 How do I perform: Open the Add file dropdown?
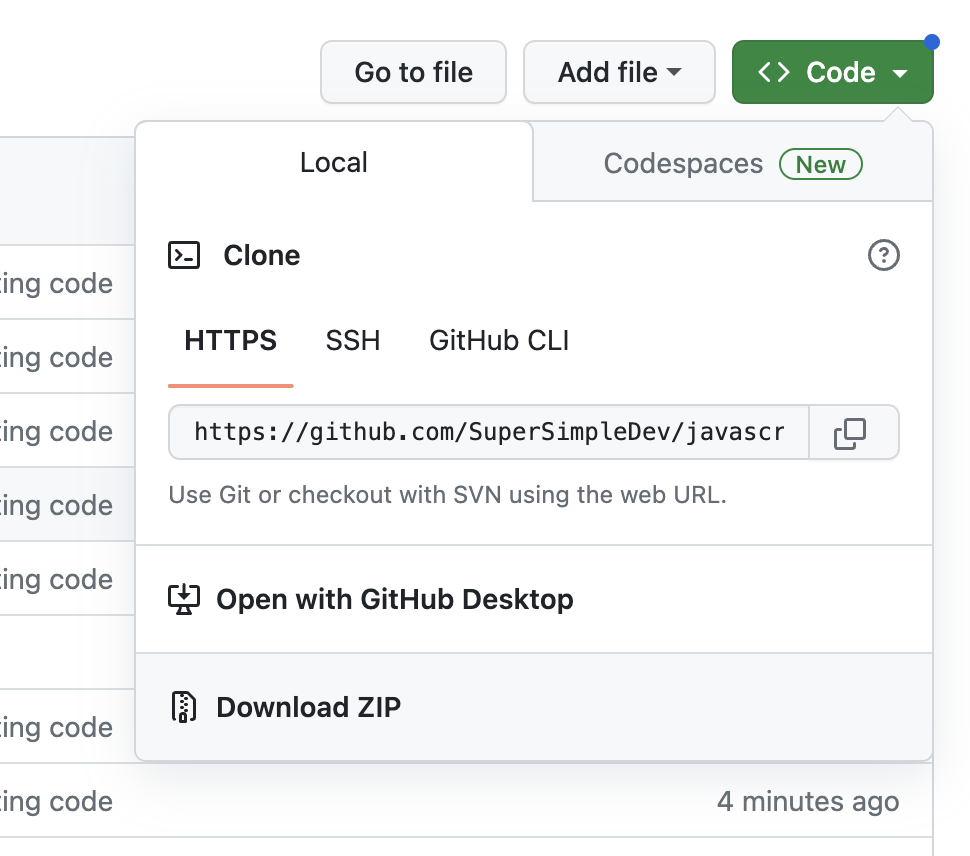619,71
